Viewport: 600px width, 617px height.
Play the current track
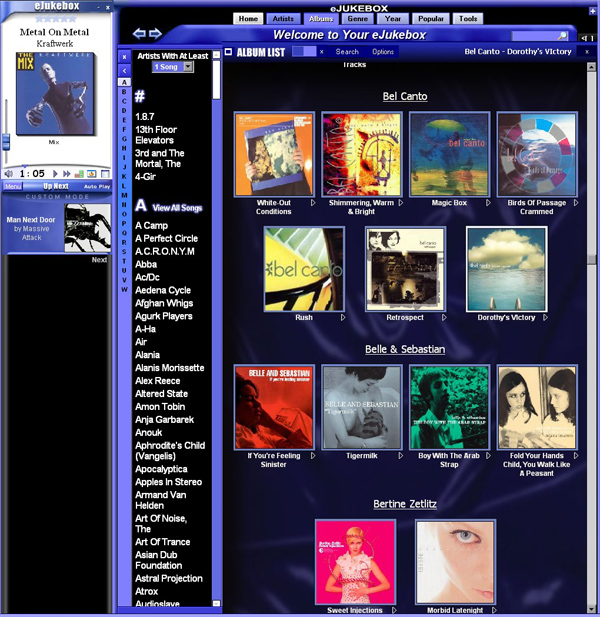coord(55,174)
